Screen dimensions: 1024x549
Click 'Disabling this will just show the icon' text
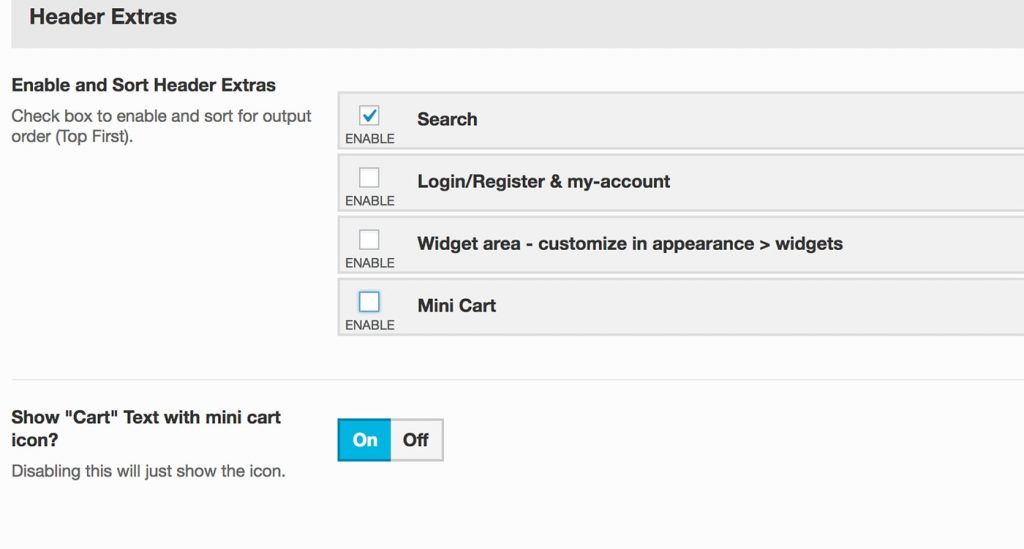(x=148, y=471)
